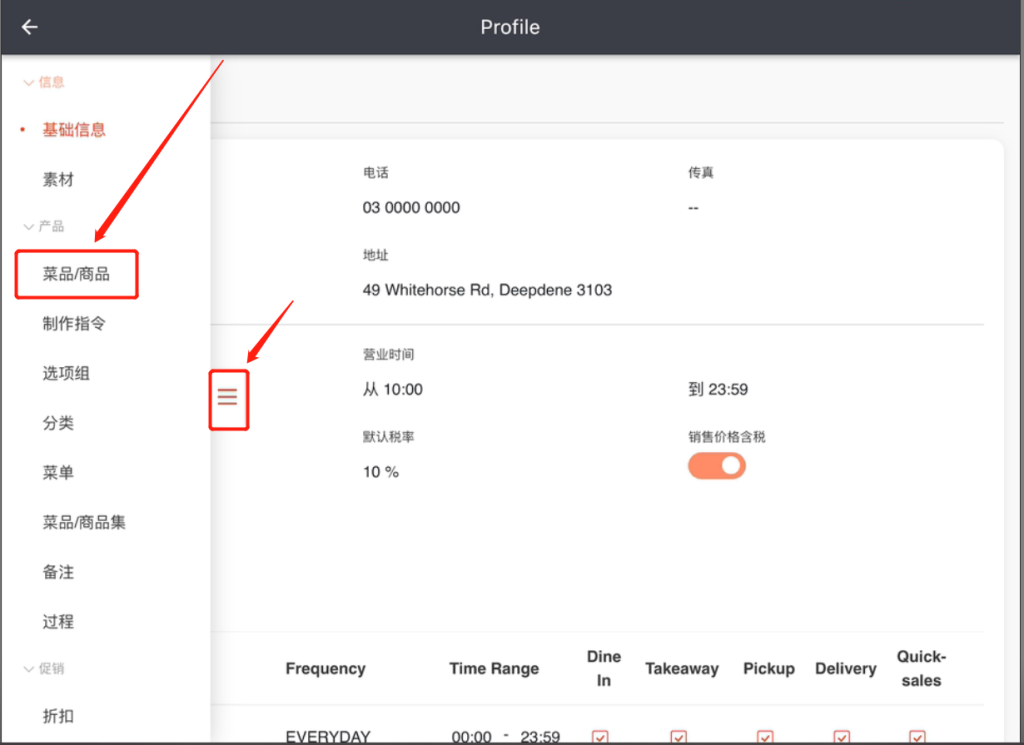Toggle the hamburger menu icon
This screenshot has width=1024, height=745.
[x=227, y=396]
